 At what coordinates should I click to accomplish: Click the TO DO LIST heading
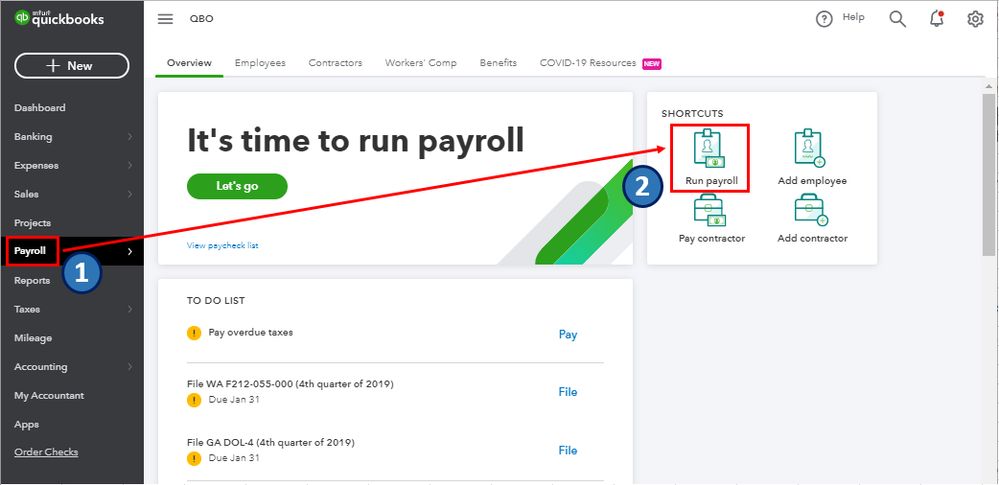point(216,300)
